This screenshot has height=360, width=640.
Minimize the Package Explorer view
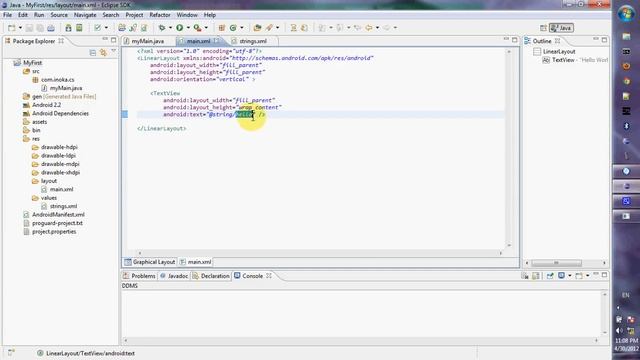pos(105,40)
